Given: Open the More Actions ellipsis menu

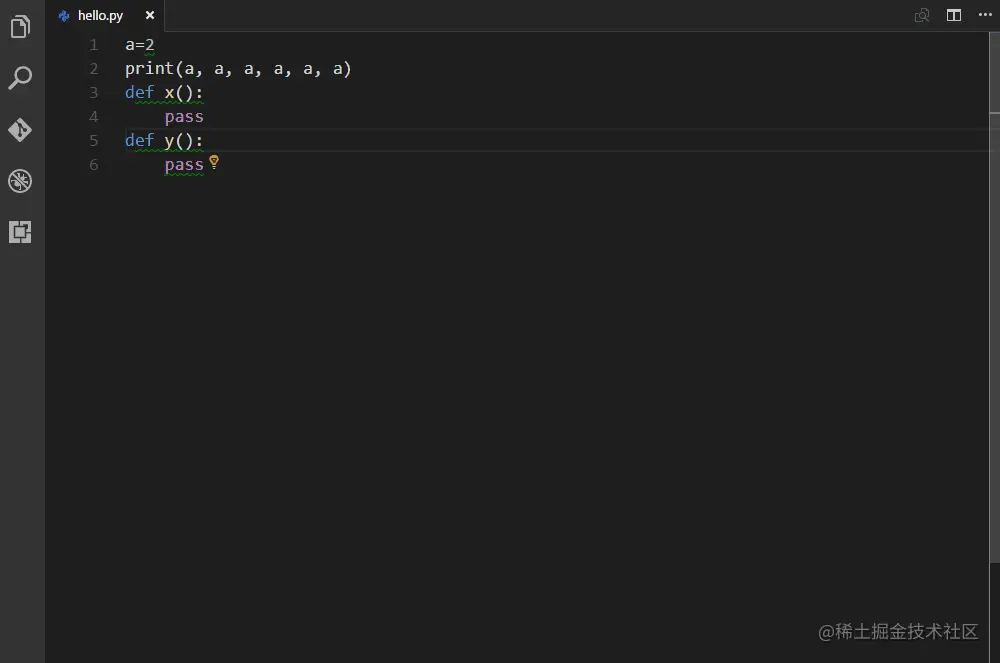Looking at the screenshot, I should (985, 15).
